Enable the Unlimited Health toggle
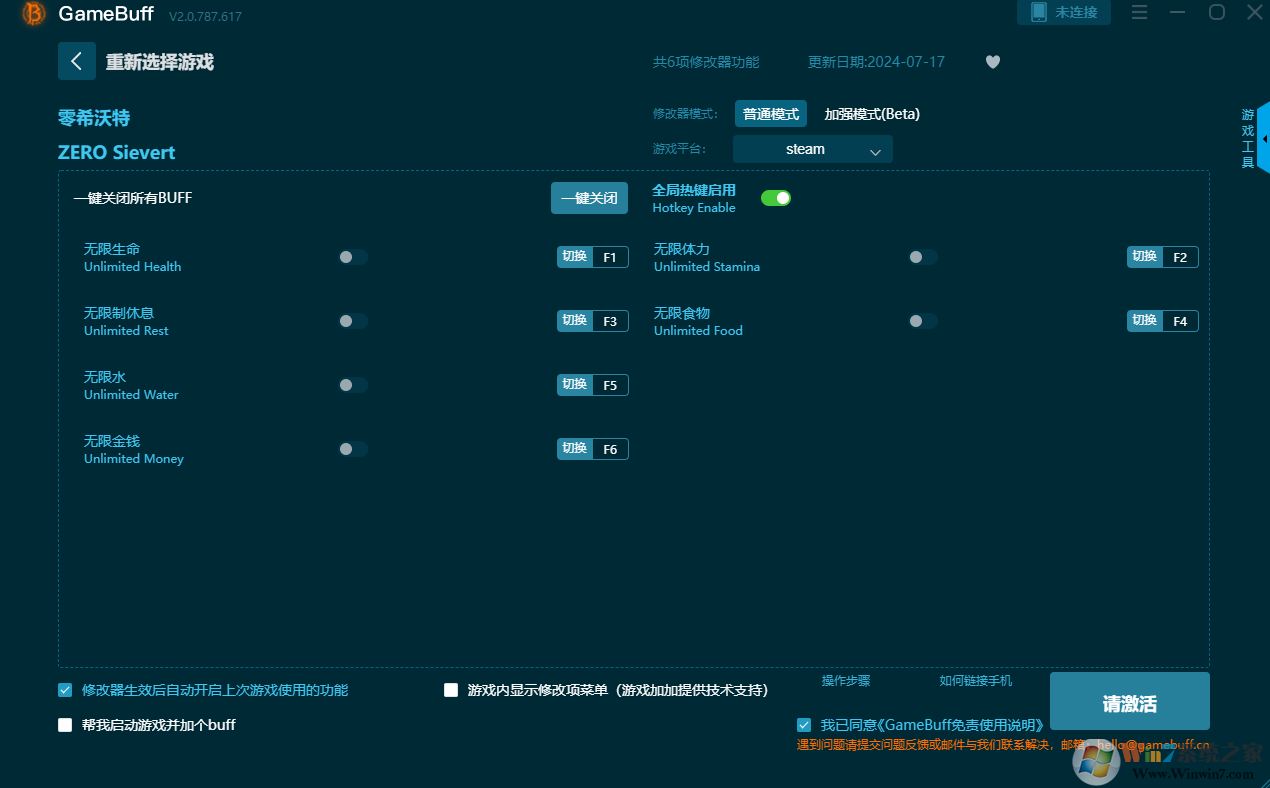Image resolution: width=1270 pixels, height=788 pixels. pyautogui.click(x=353, y=257)
